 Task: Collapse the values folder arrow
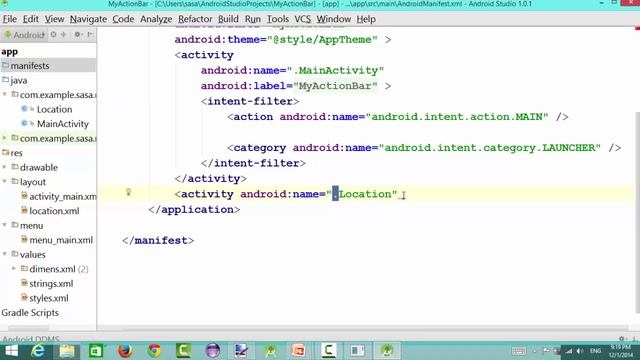tap(4, 254)
